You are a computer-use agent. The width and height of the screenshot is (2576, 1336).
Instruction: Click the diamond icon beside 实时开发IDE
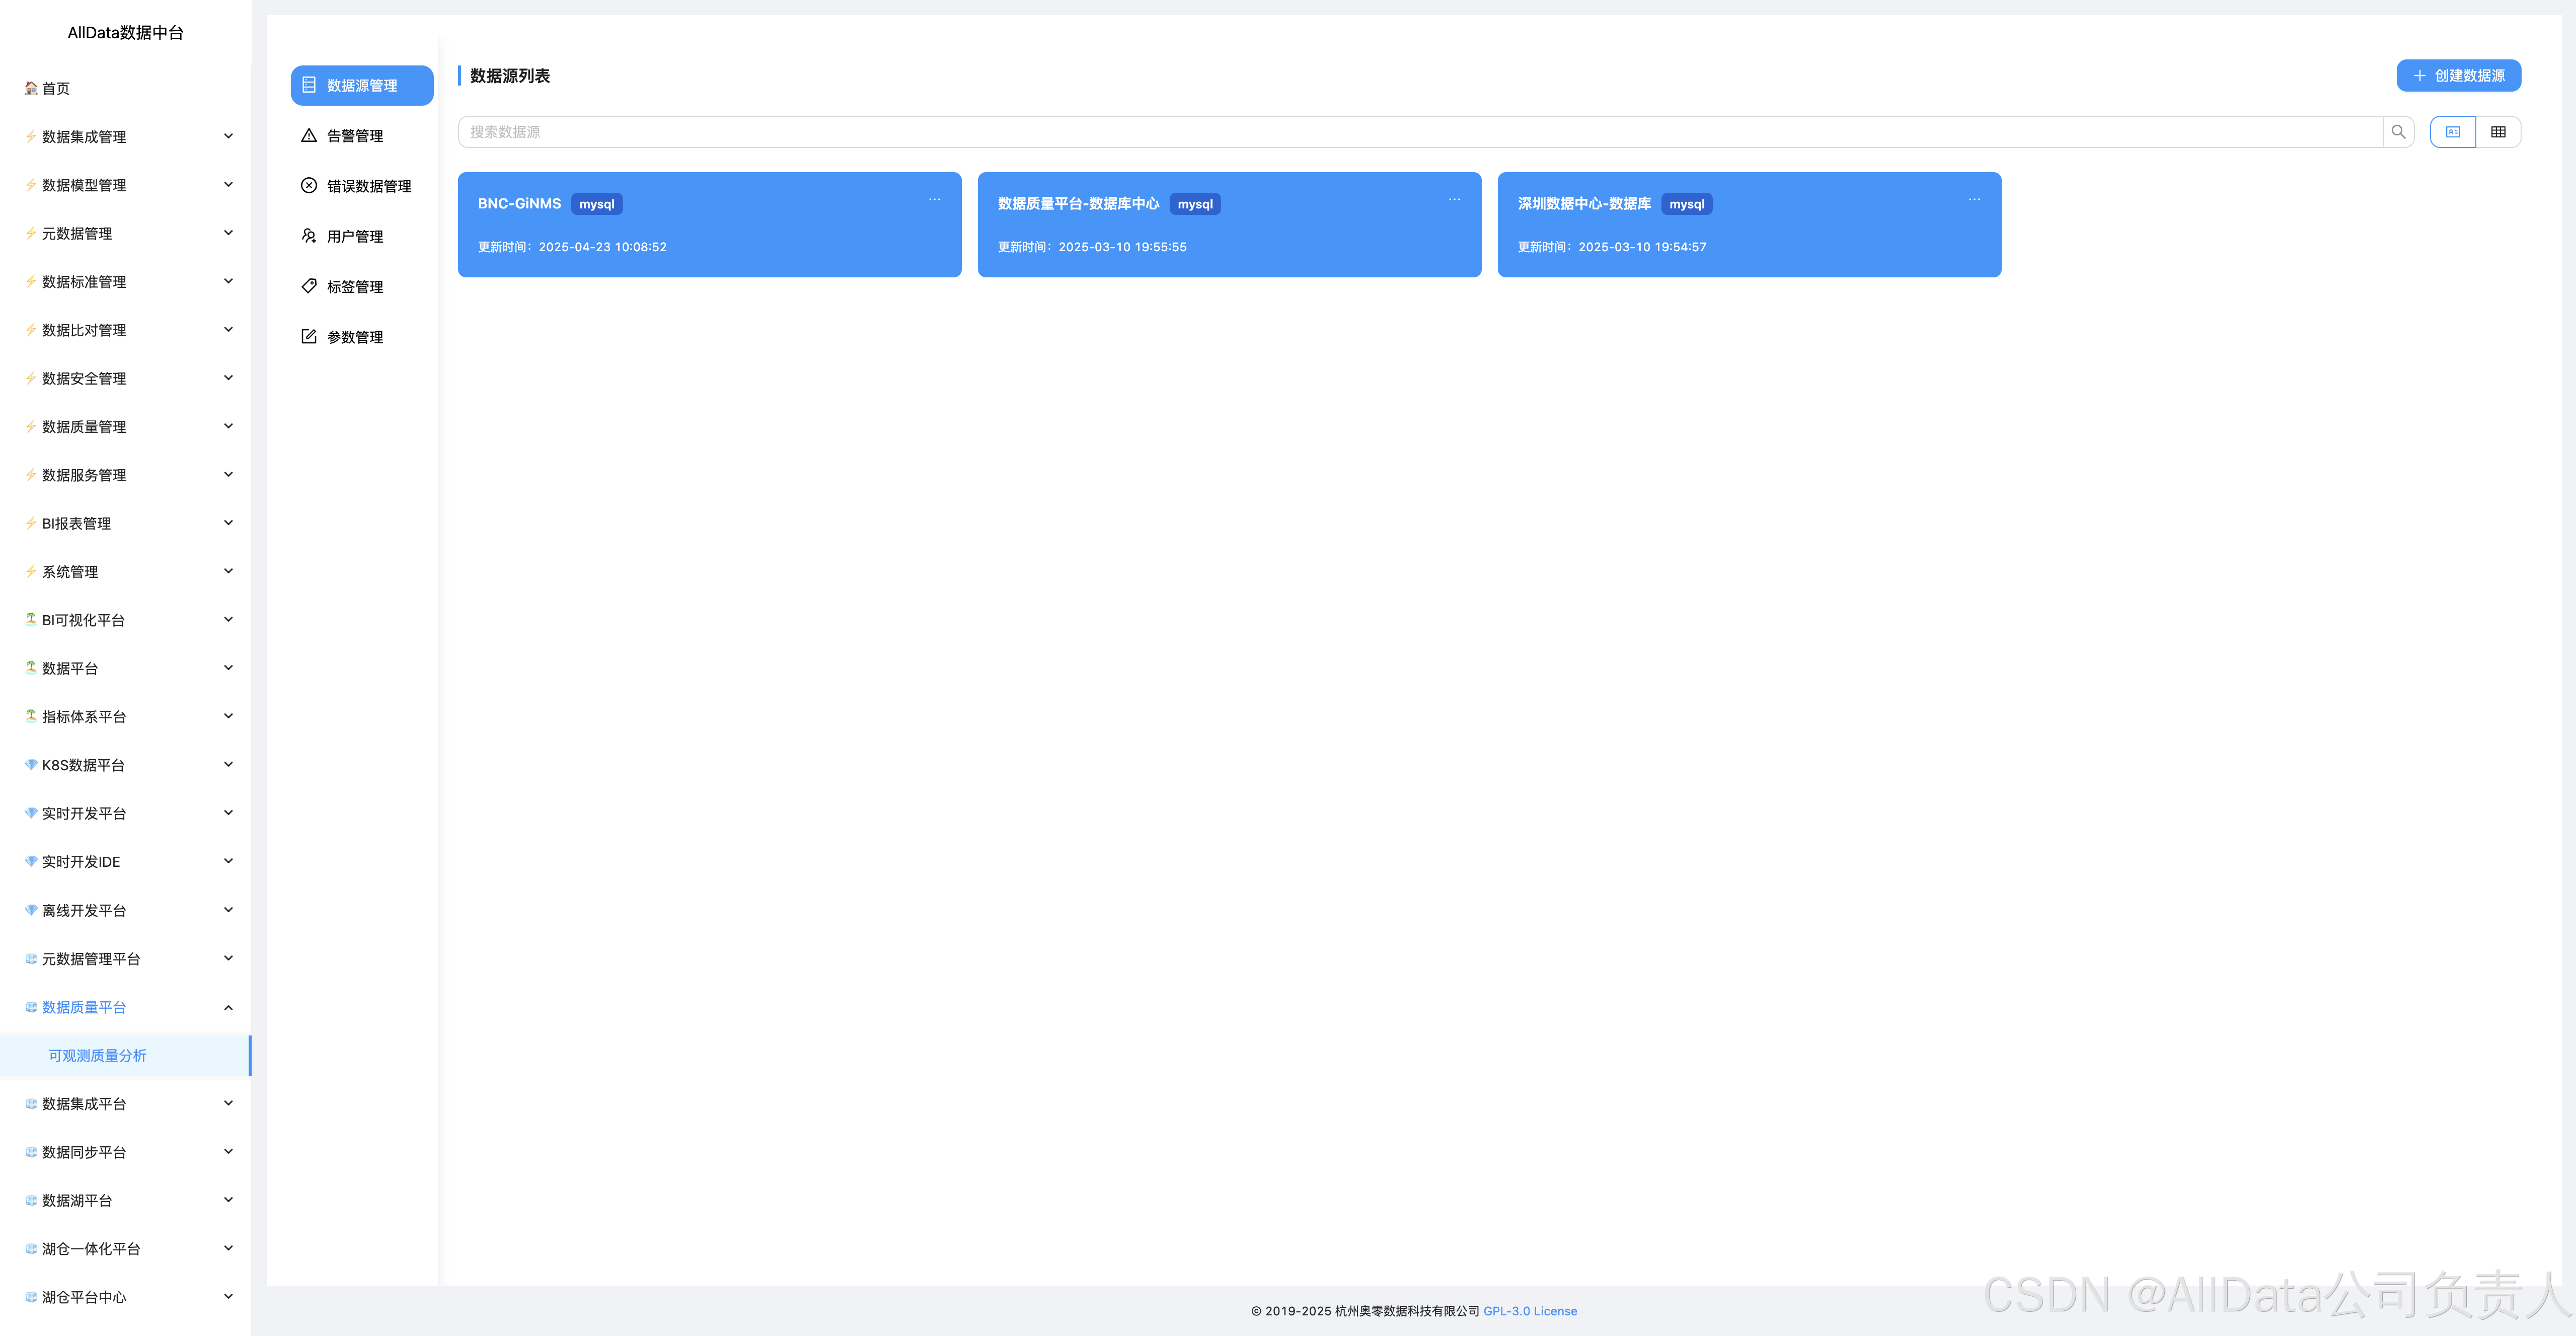(x=31, y=862)
